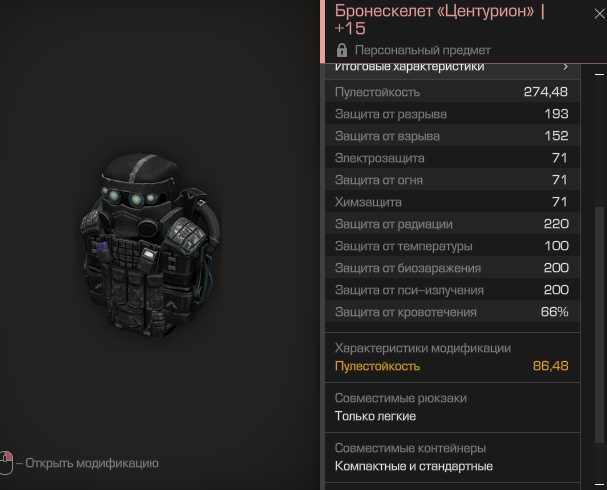Open the Совместимые рюкзаки section
Image resolution: width=607 pixels, height=490 pixels.
tap(452, 408)
